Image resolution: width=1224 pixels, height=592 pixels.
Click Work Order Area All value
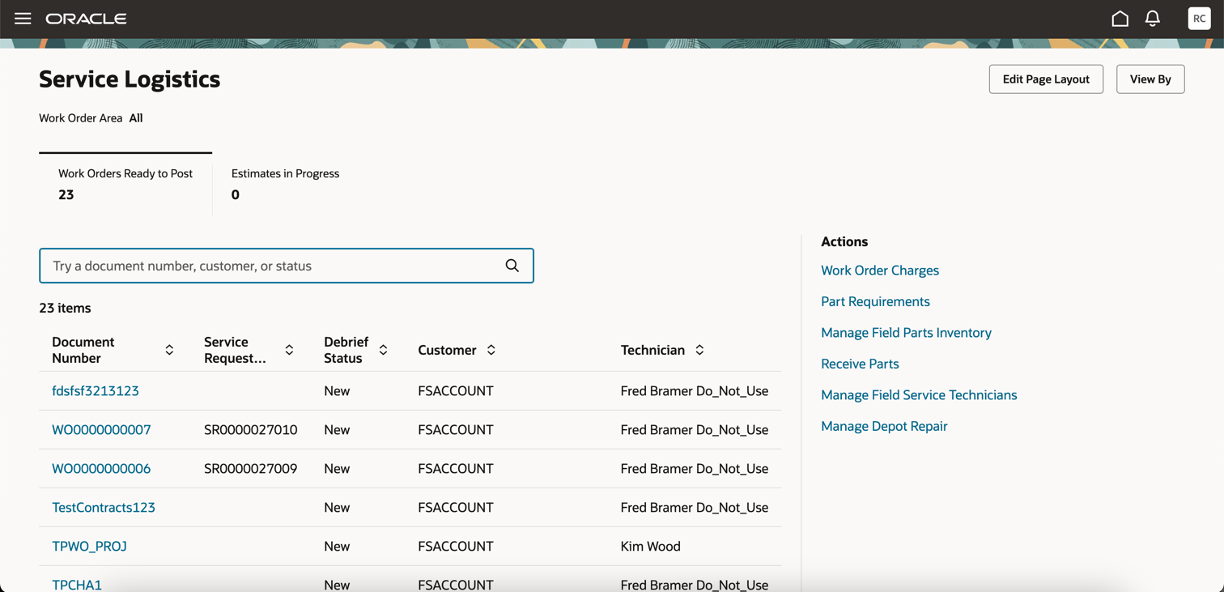tap(136, 118)
